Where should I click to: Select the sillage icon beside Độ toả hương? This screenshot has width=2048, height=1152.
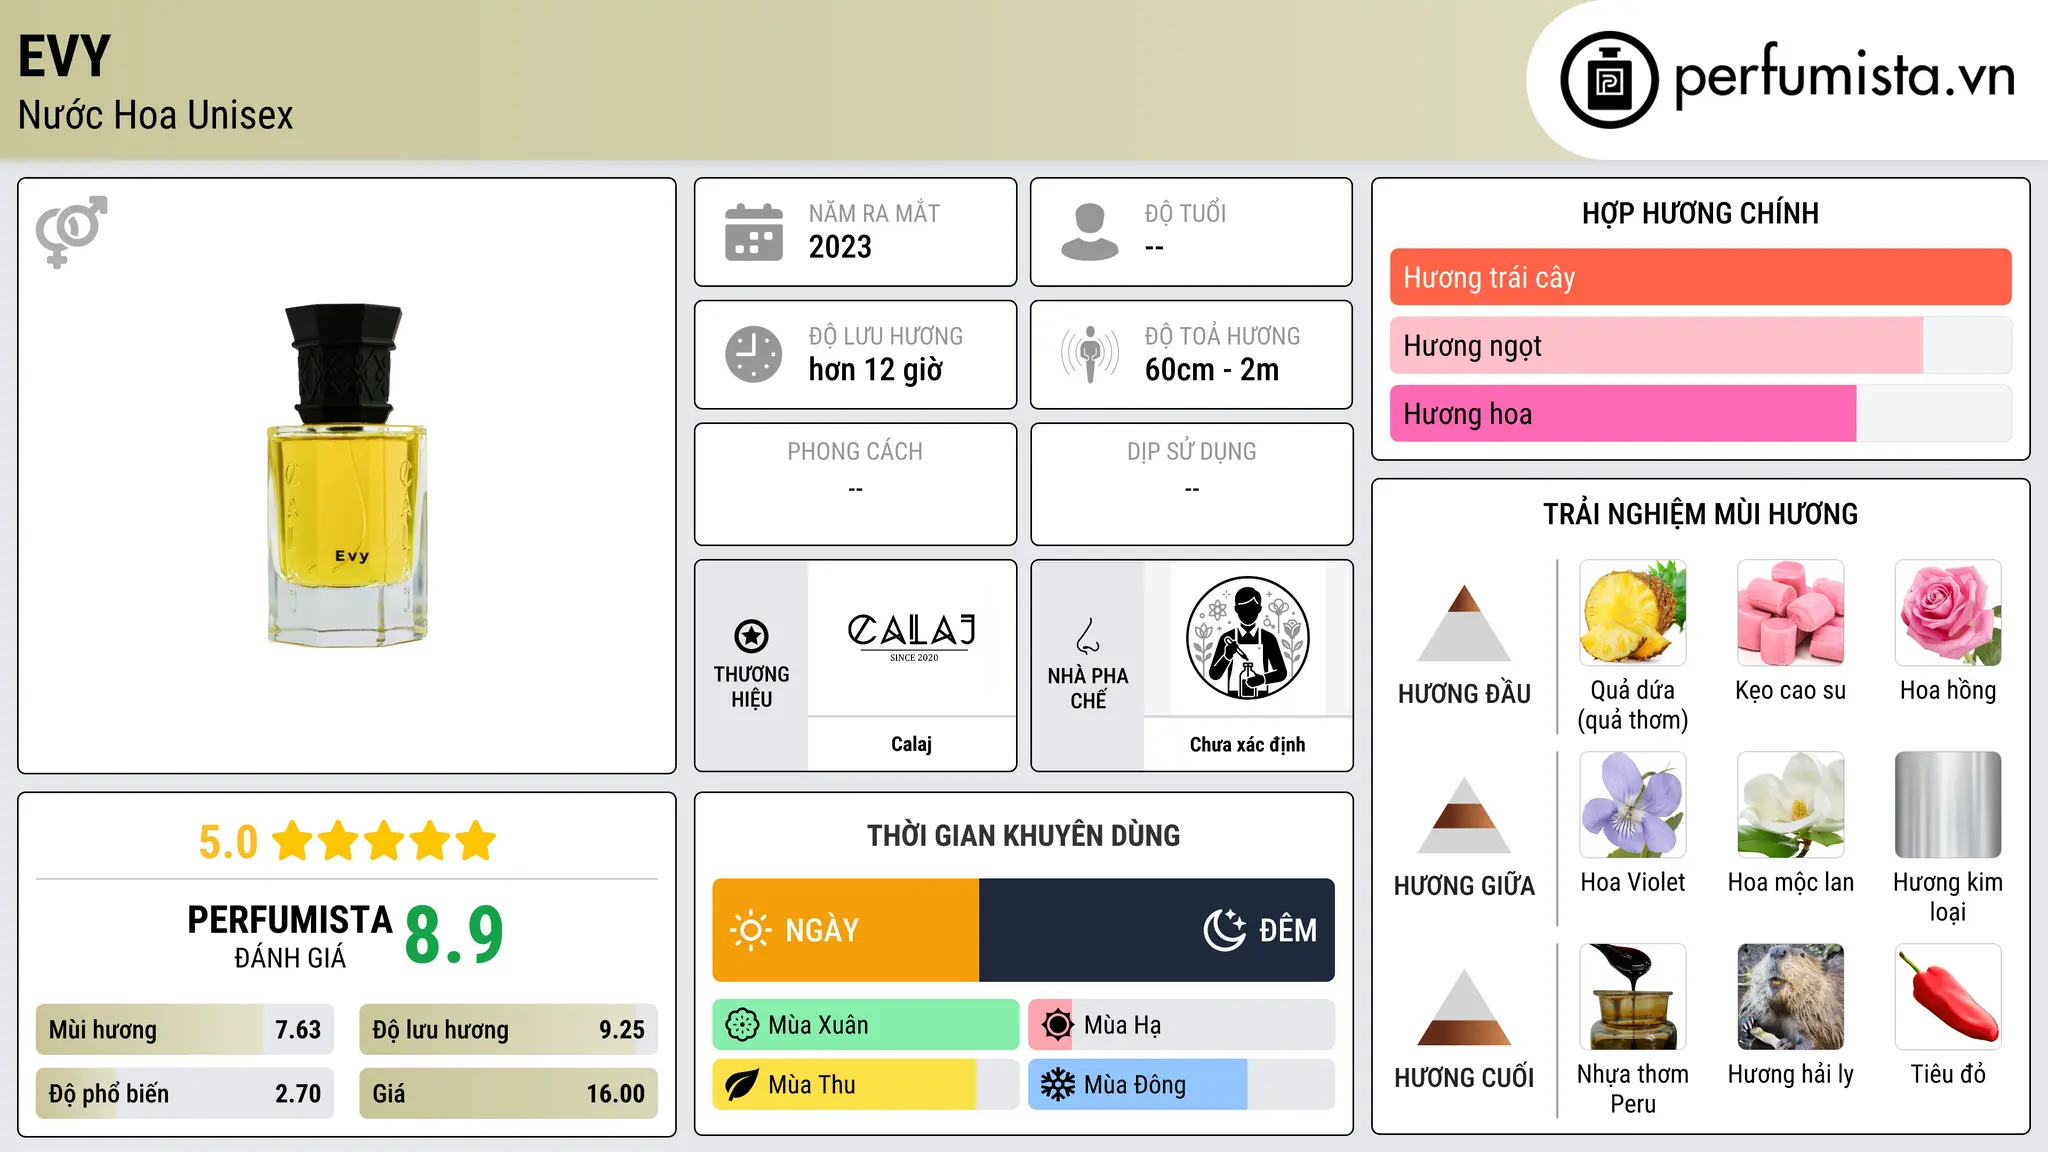(x=1090, y=354)
